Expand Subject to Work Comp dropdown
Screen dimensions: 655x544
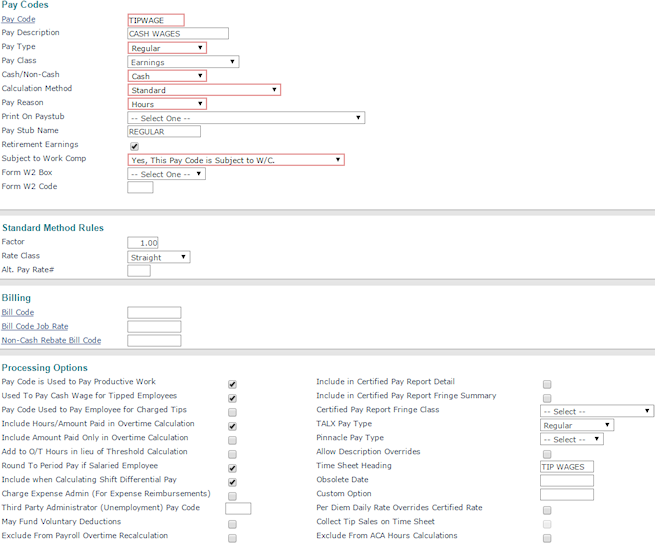click(x=236, y=160)
